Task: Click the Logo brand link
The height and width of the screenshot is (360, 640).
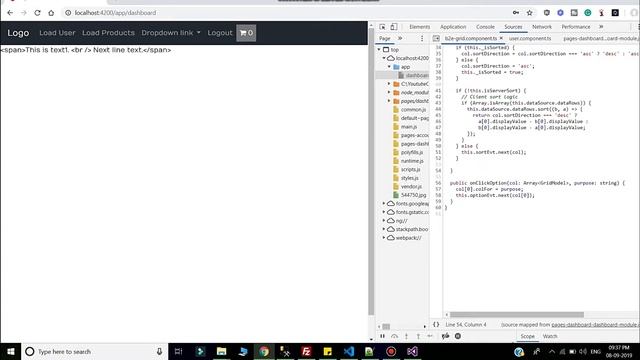Action: (18, 33)
